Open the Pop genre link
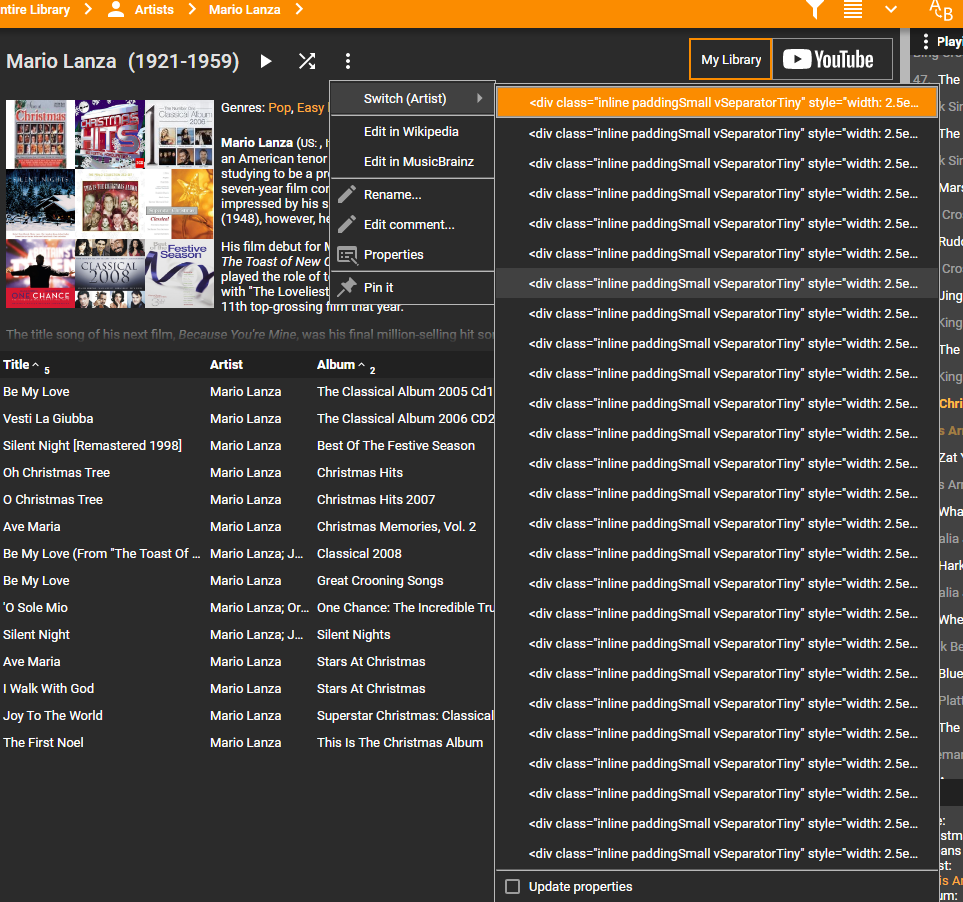963x902 pixels. (279, 108)
